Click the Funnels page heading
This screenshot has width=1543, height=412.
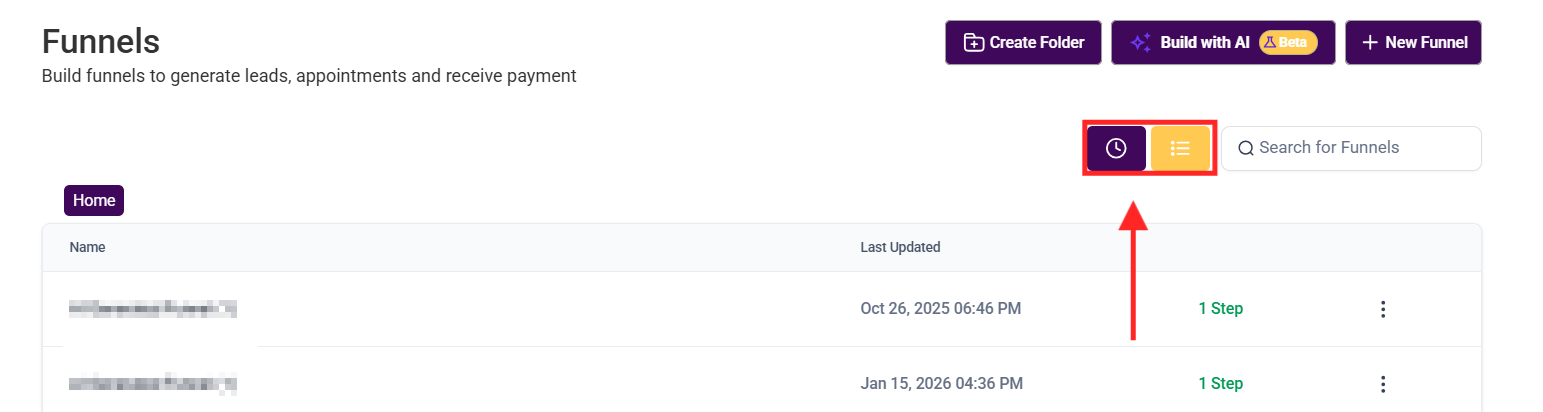101,42
